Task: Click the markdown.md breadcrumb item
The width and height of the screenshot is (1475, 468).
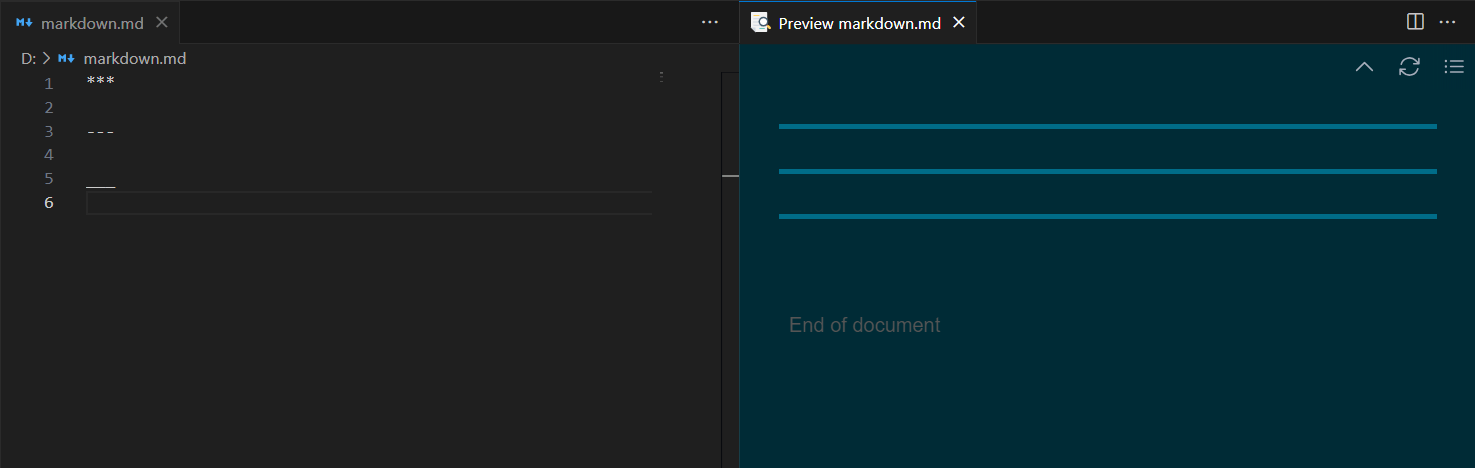Action: pos(134,59)
